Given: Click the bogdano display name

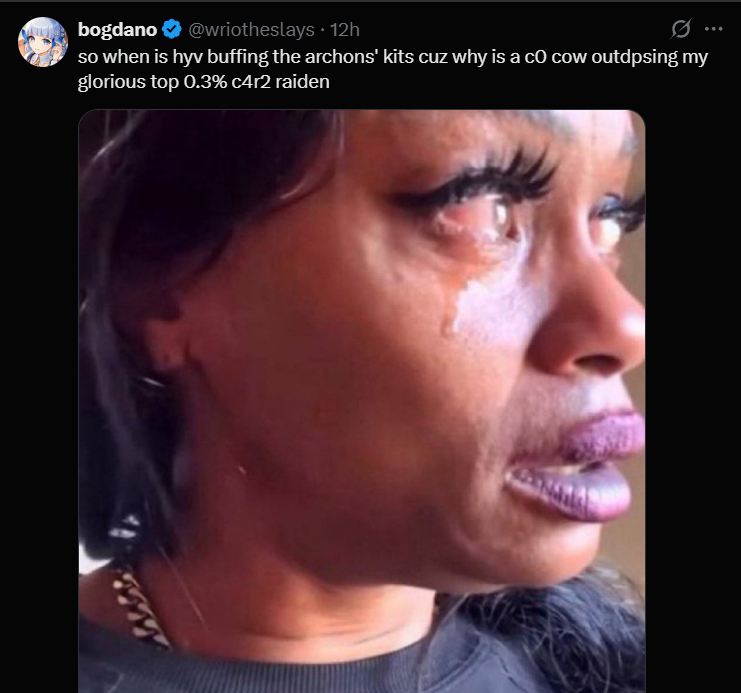Looking at the screenshot, I should (117, 29).
